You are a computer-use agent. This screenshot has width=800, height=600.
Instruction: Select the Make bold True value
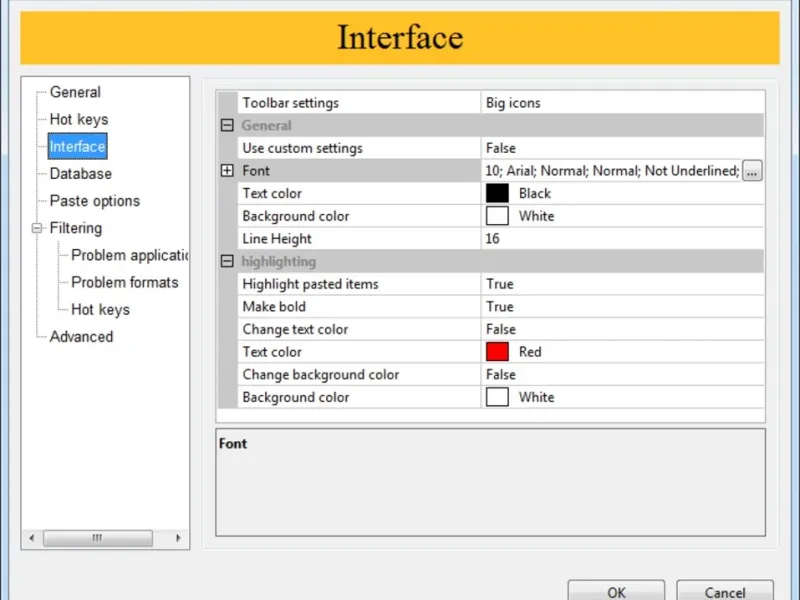pyautogui.click(x=500, y=307)
